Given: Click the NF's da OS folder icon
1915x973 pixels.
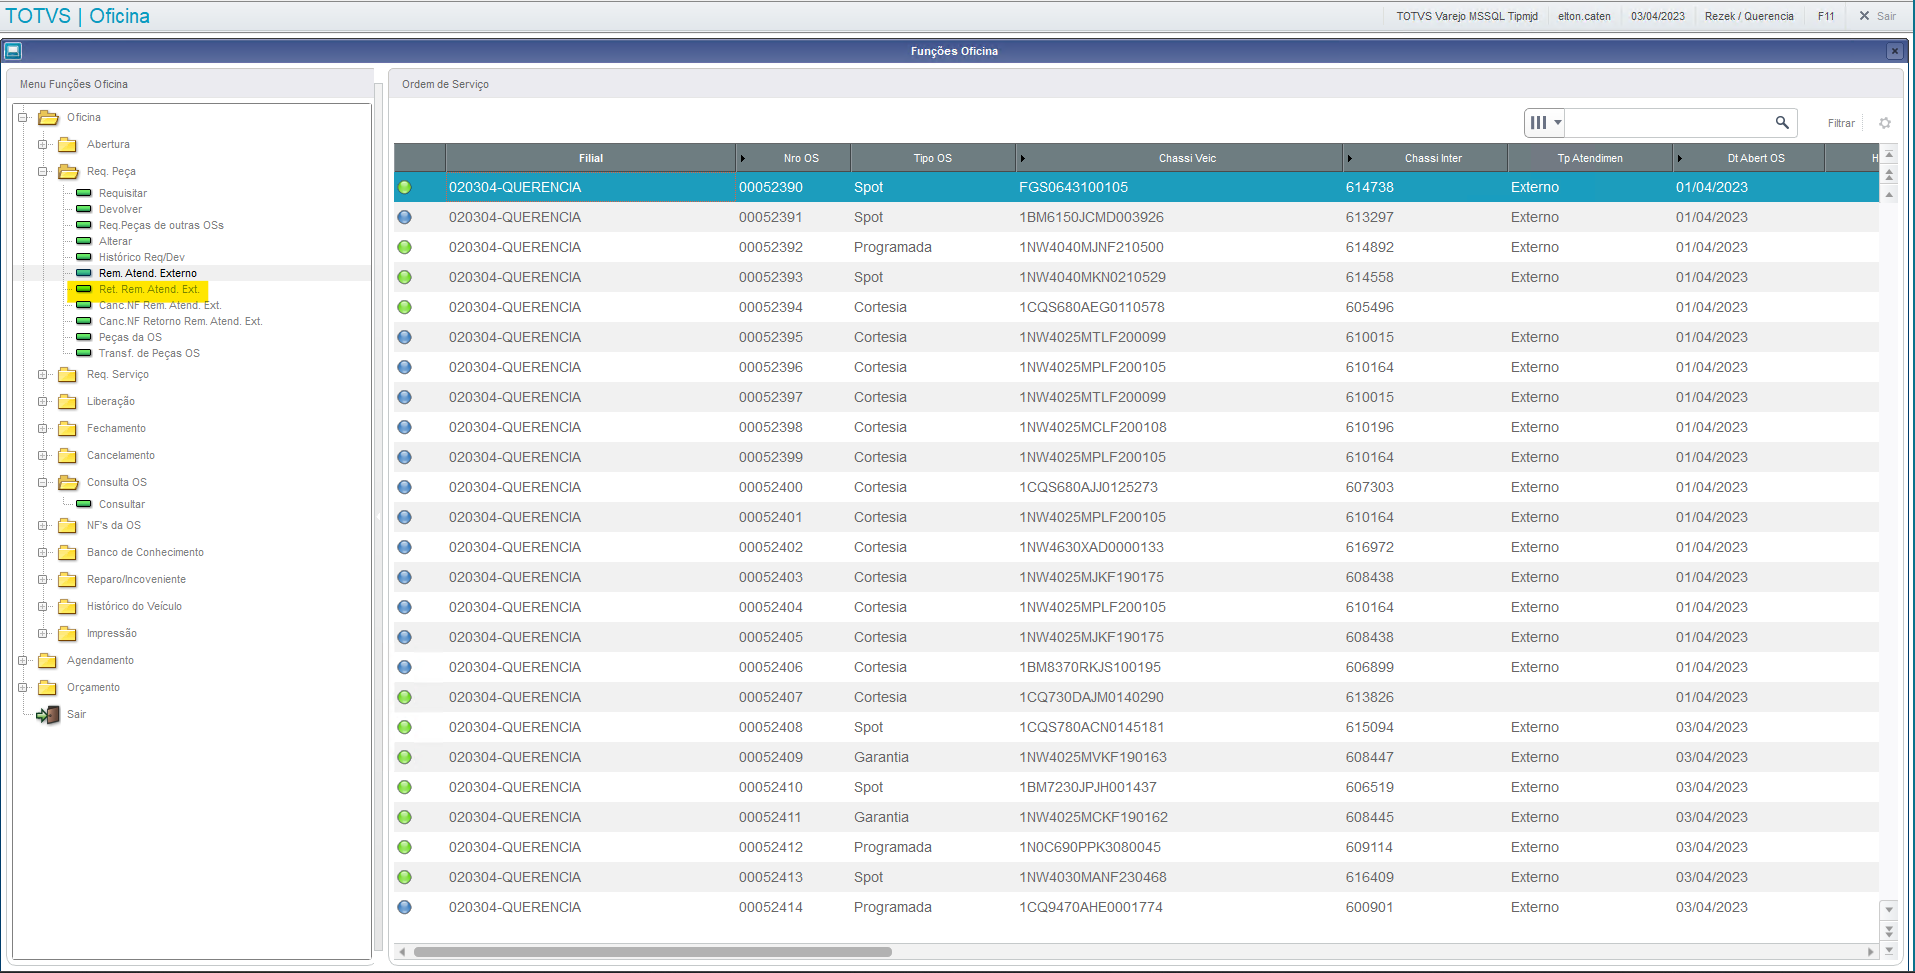Looking at the screenshot, I should tap(67, 526).
